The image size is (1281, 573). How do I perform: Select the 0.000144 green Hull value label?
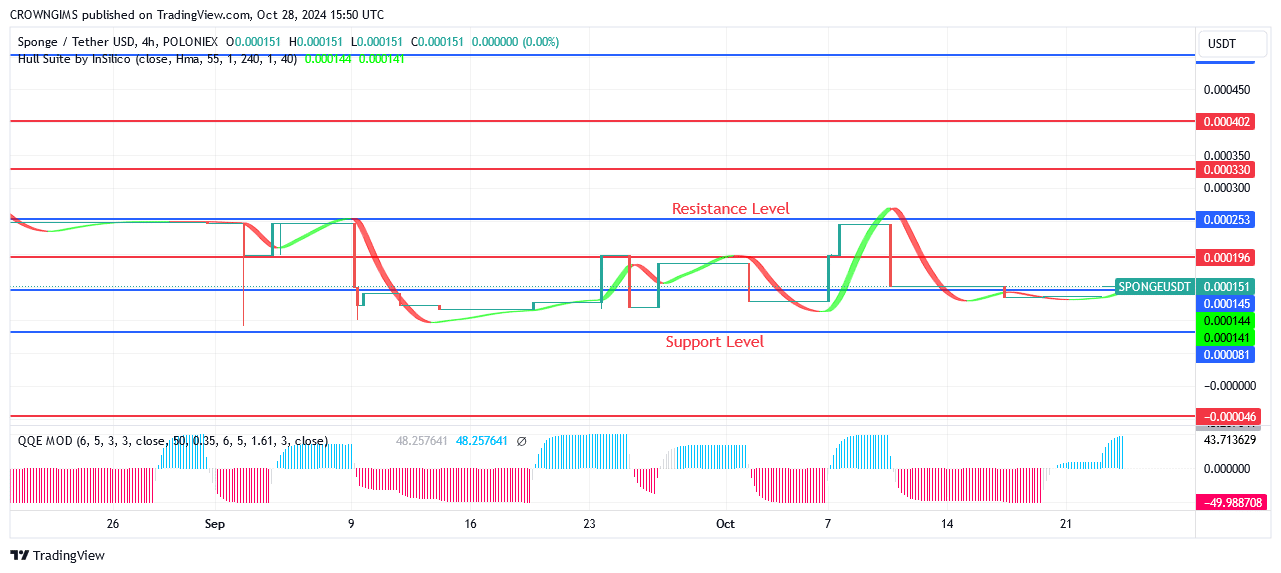1227,321
